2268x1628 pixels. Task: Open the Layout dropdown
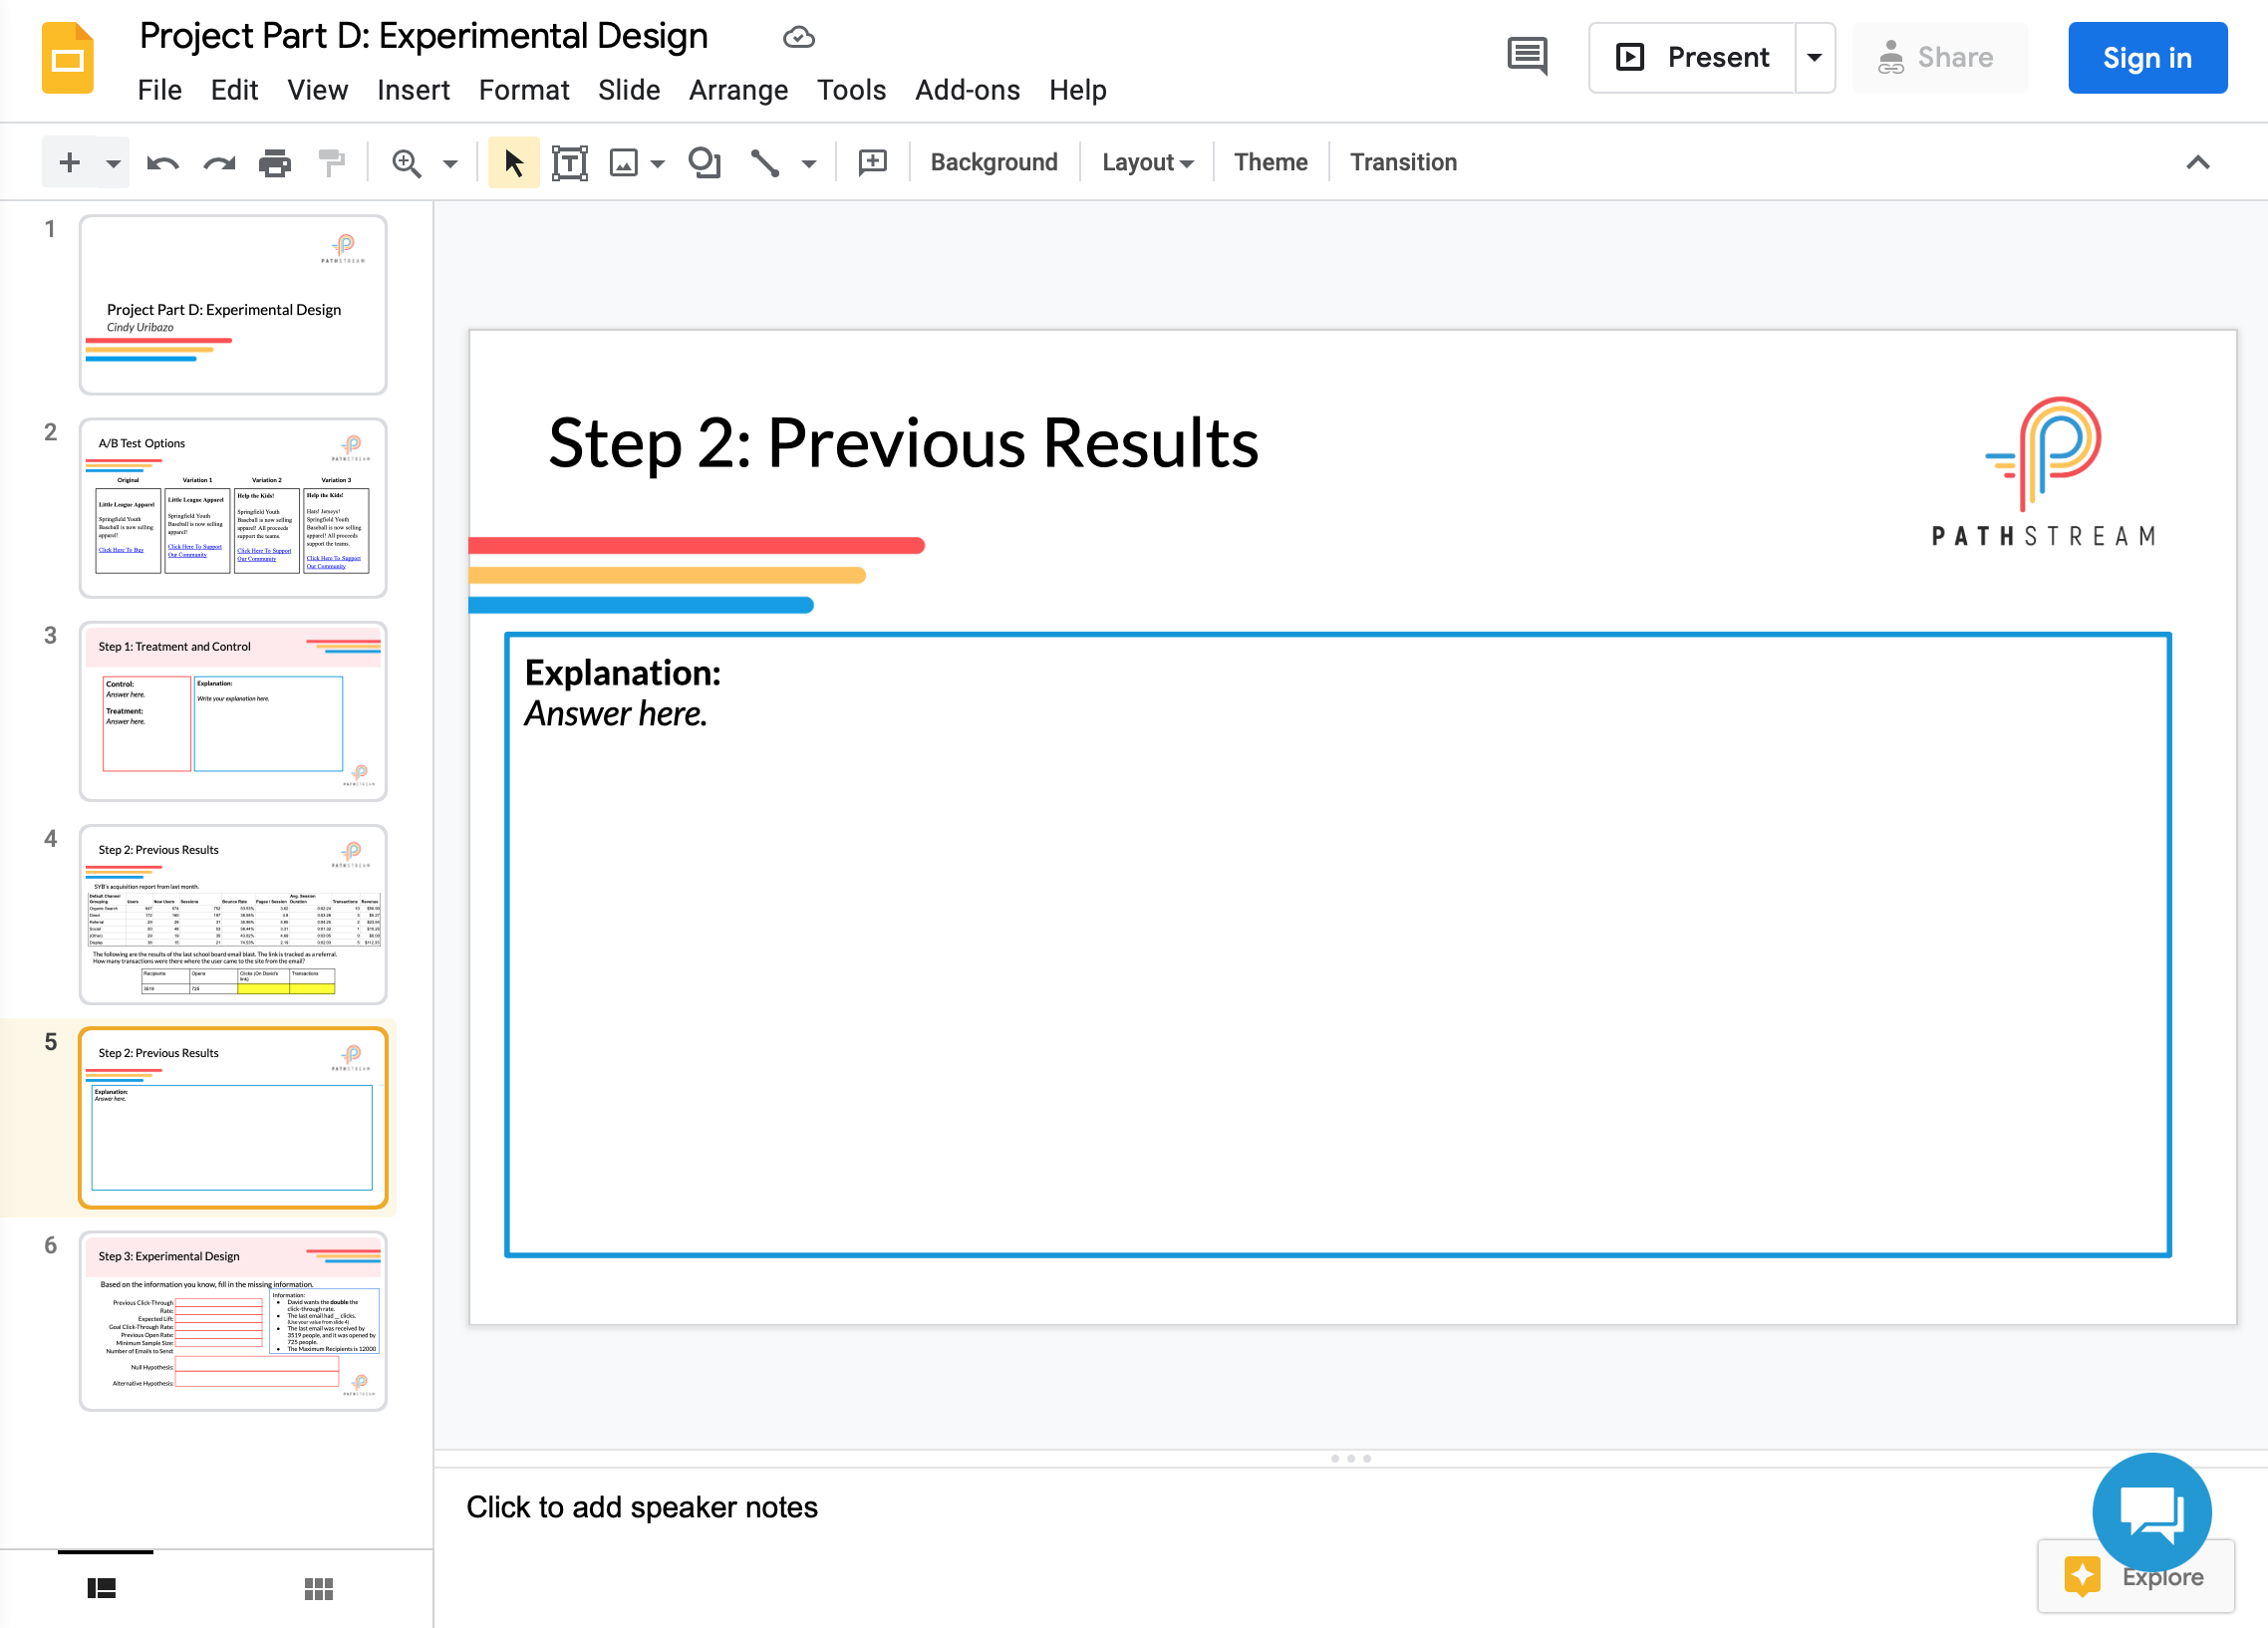tap(1147, 162)
